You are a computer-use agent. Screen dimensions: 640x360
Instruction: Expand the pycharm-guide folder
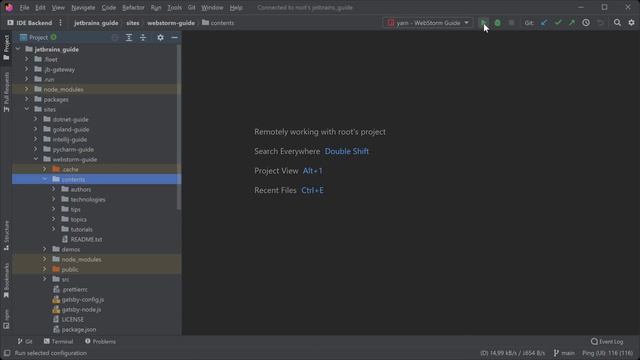[x=36, y=149]
